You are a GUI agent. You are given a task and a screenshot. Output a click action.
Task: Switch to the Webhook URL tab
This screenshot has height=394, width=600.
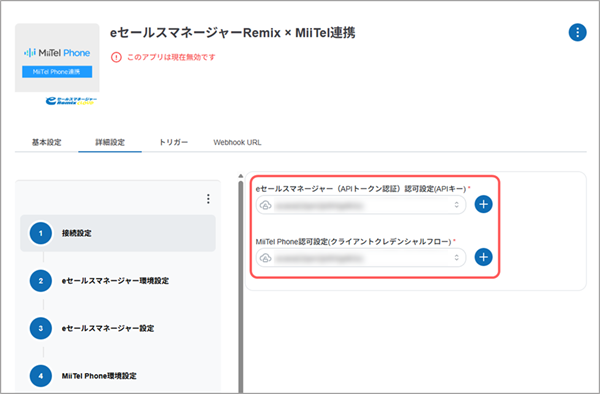pos(237,142)
